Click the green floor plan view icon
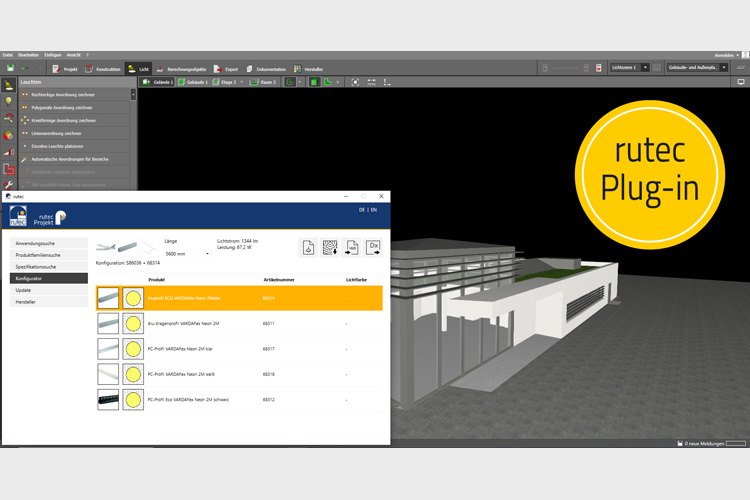Viewport: 750px width, 500px height. click(290, 82)
